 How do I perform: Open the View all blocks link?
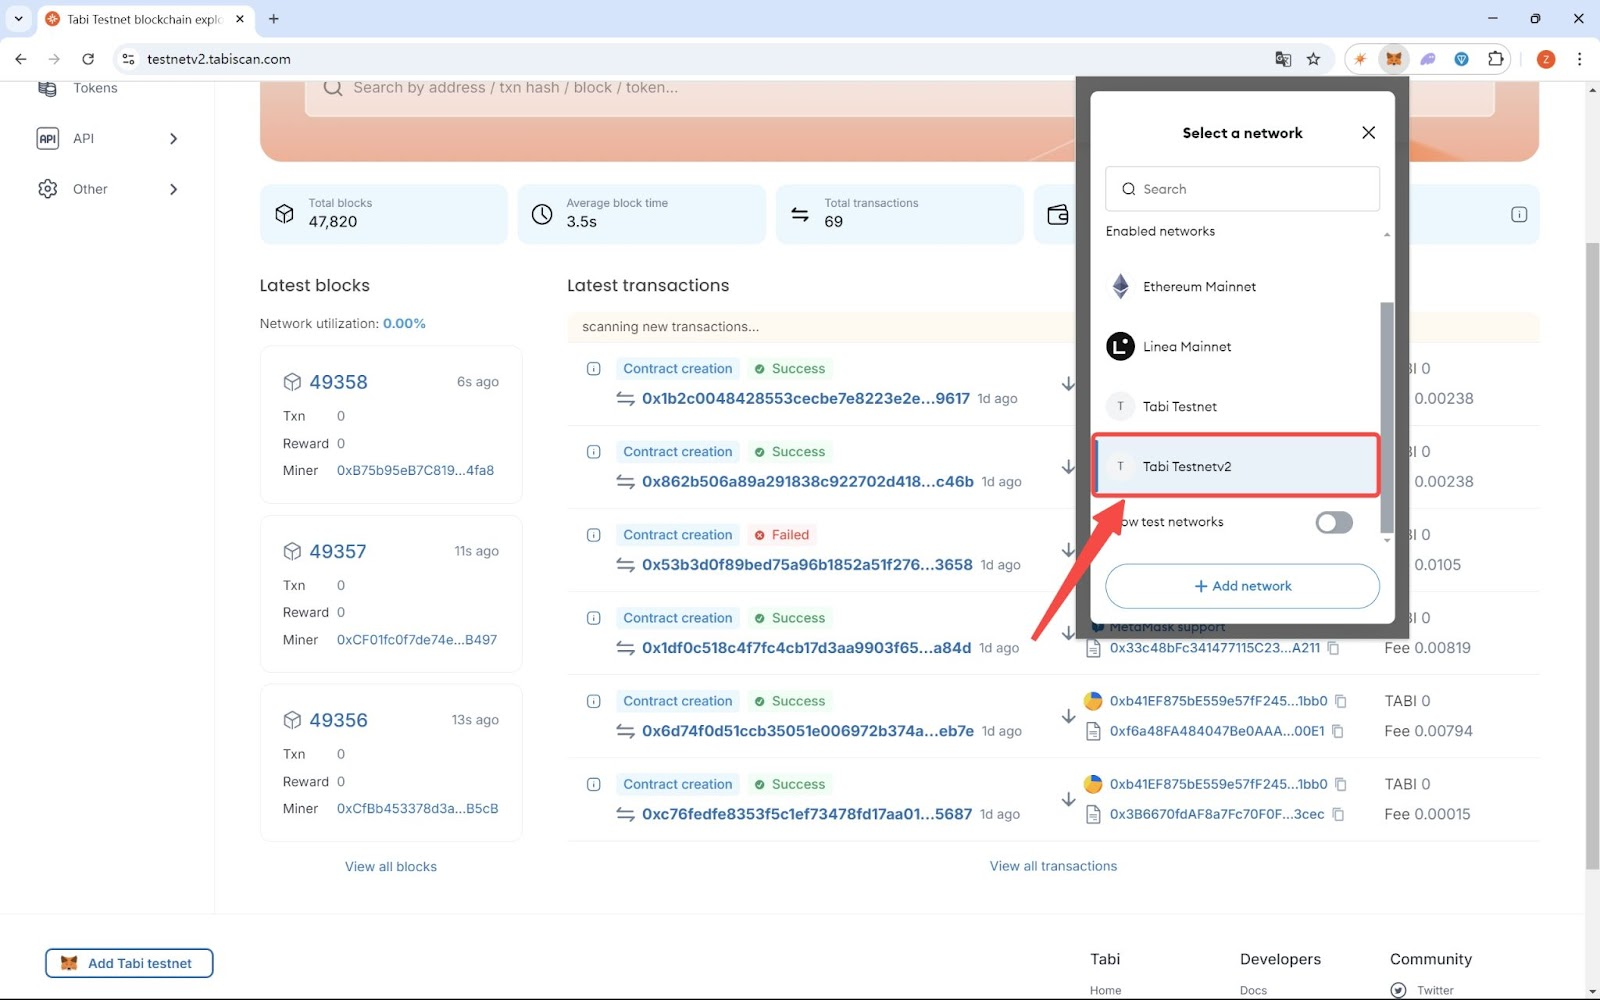(x=391, y=867)
